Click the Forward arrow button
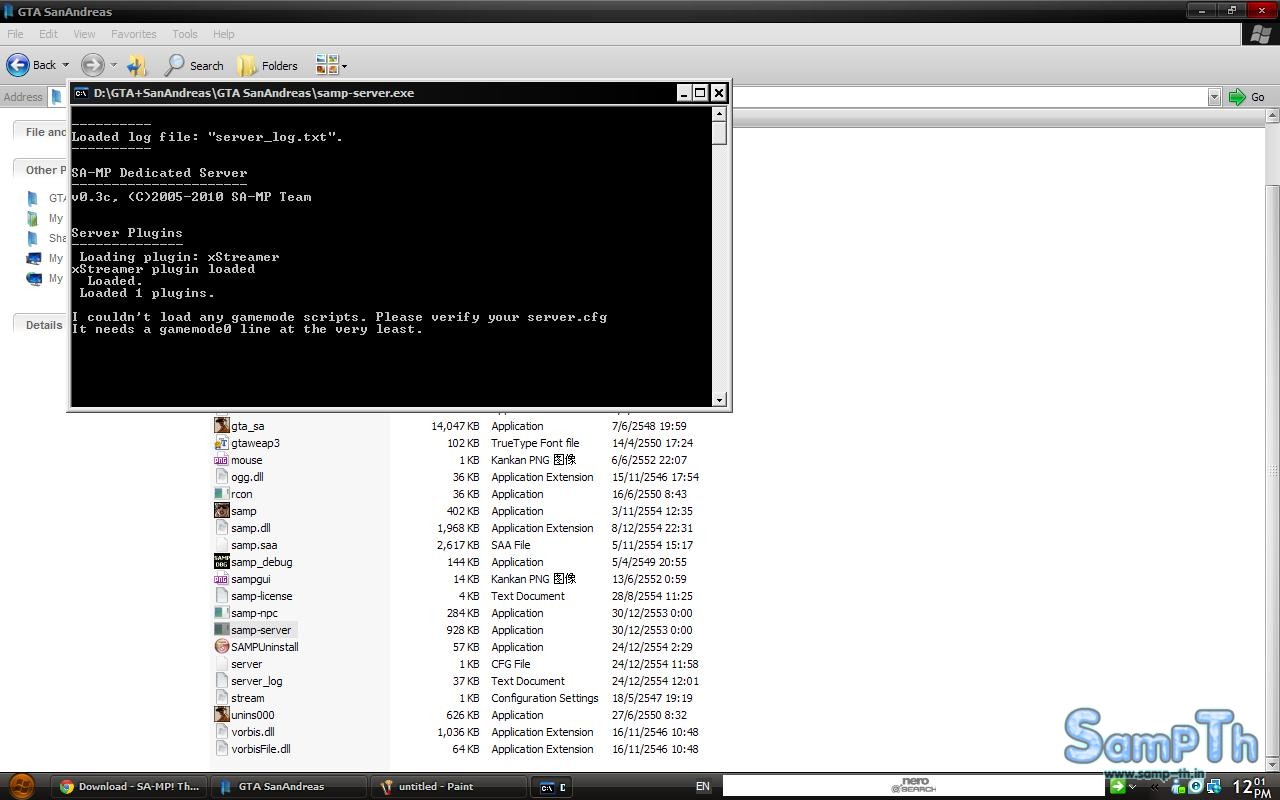The image size is (1280, 800). 92,65
